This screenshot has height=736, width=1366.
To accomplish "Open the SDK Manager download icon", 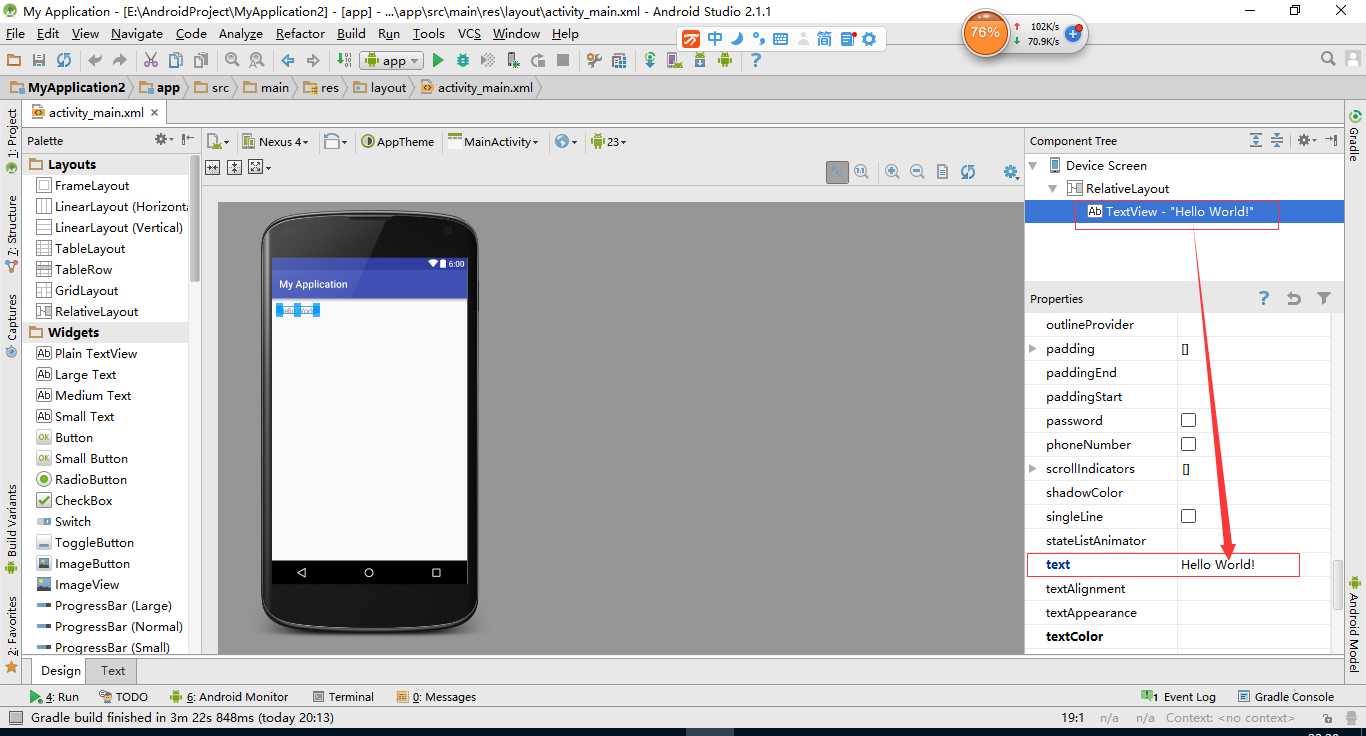I will 700,60.
